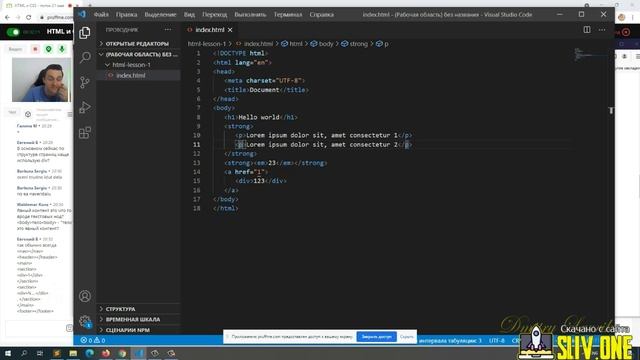The image size is (640, 360).
Task: Open the Accounts menu in the activity bar
Action: click(85, 296)
